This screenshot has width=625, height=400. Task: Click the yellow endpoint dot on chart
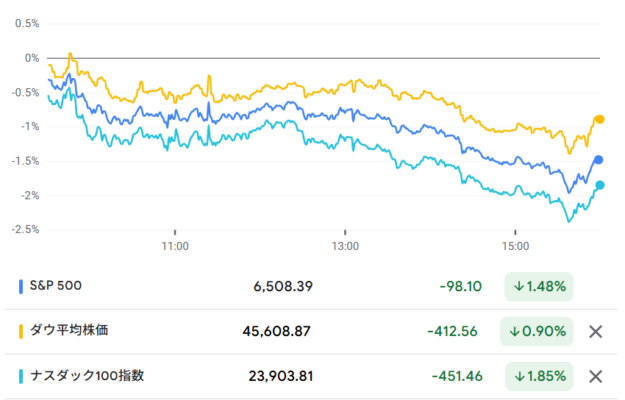[600, 119]
